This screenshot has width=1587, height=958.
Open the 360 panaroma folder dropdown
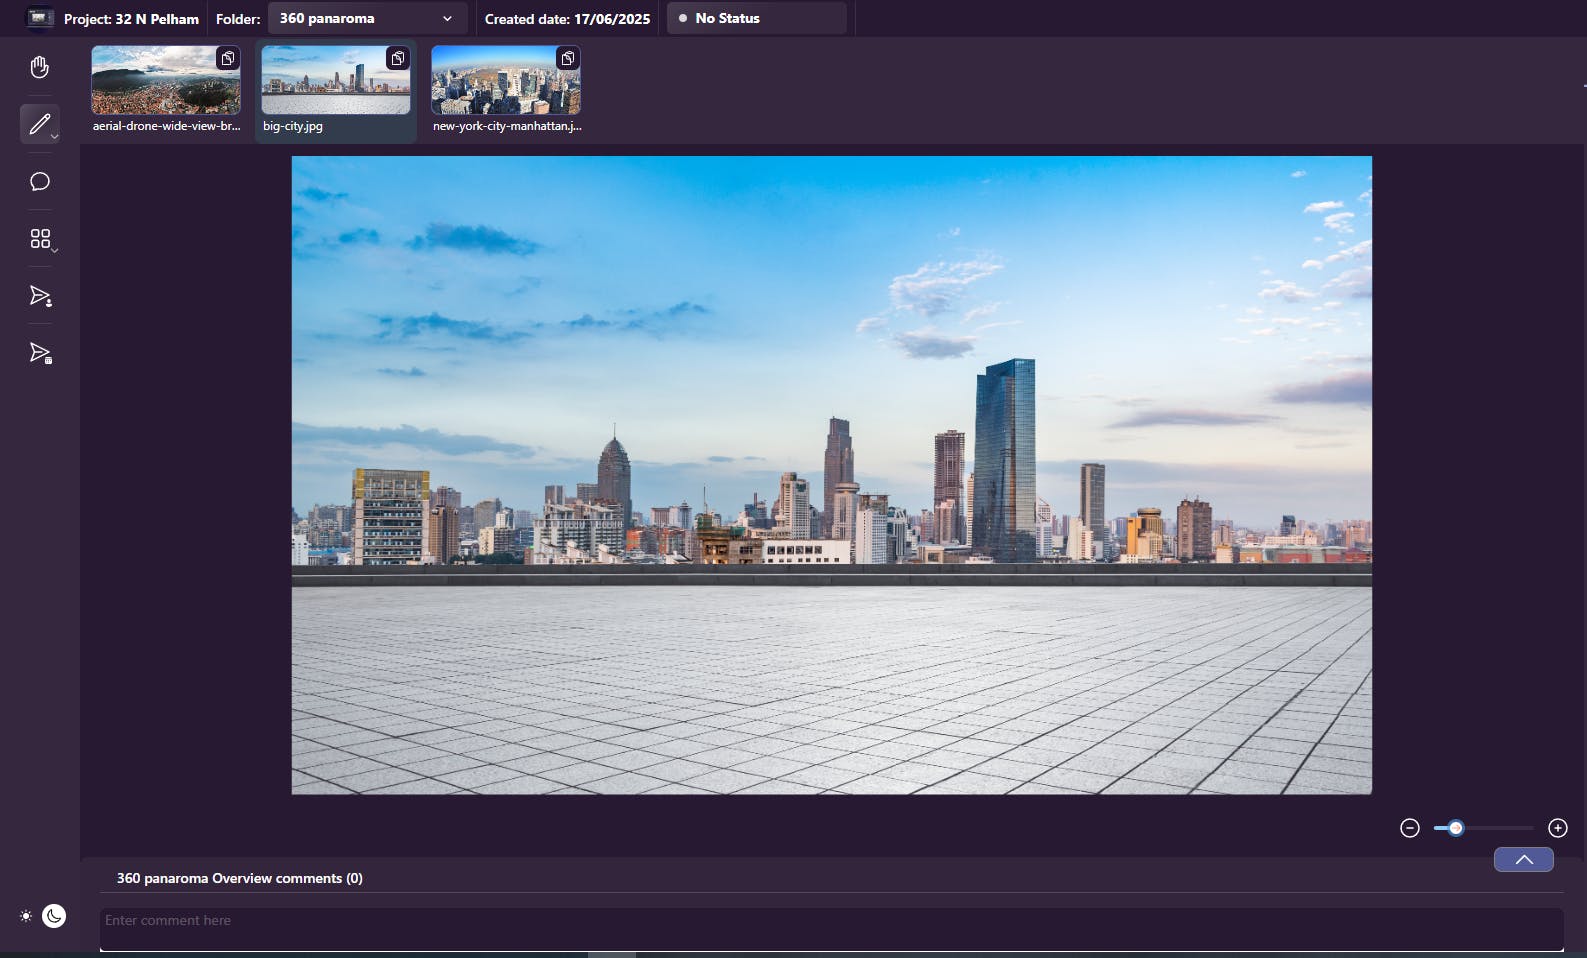pyautogui.click(x=367, y=18)
